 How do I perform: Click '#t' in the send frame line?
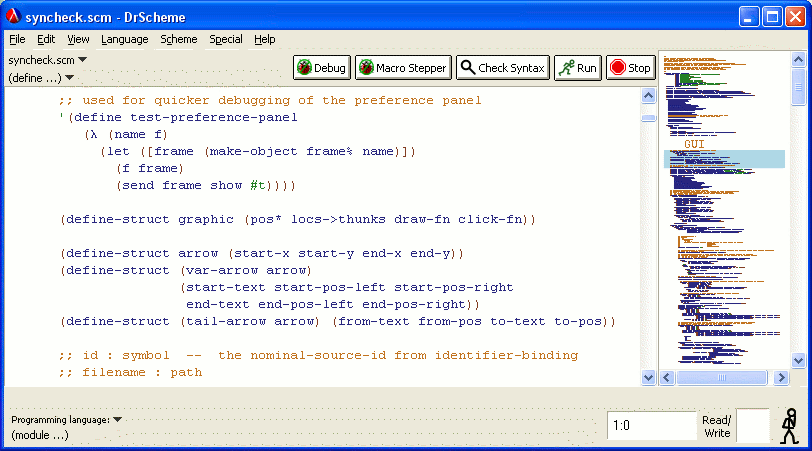point(257,185)
